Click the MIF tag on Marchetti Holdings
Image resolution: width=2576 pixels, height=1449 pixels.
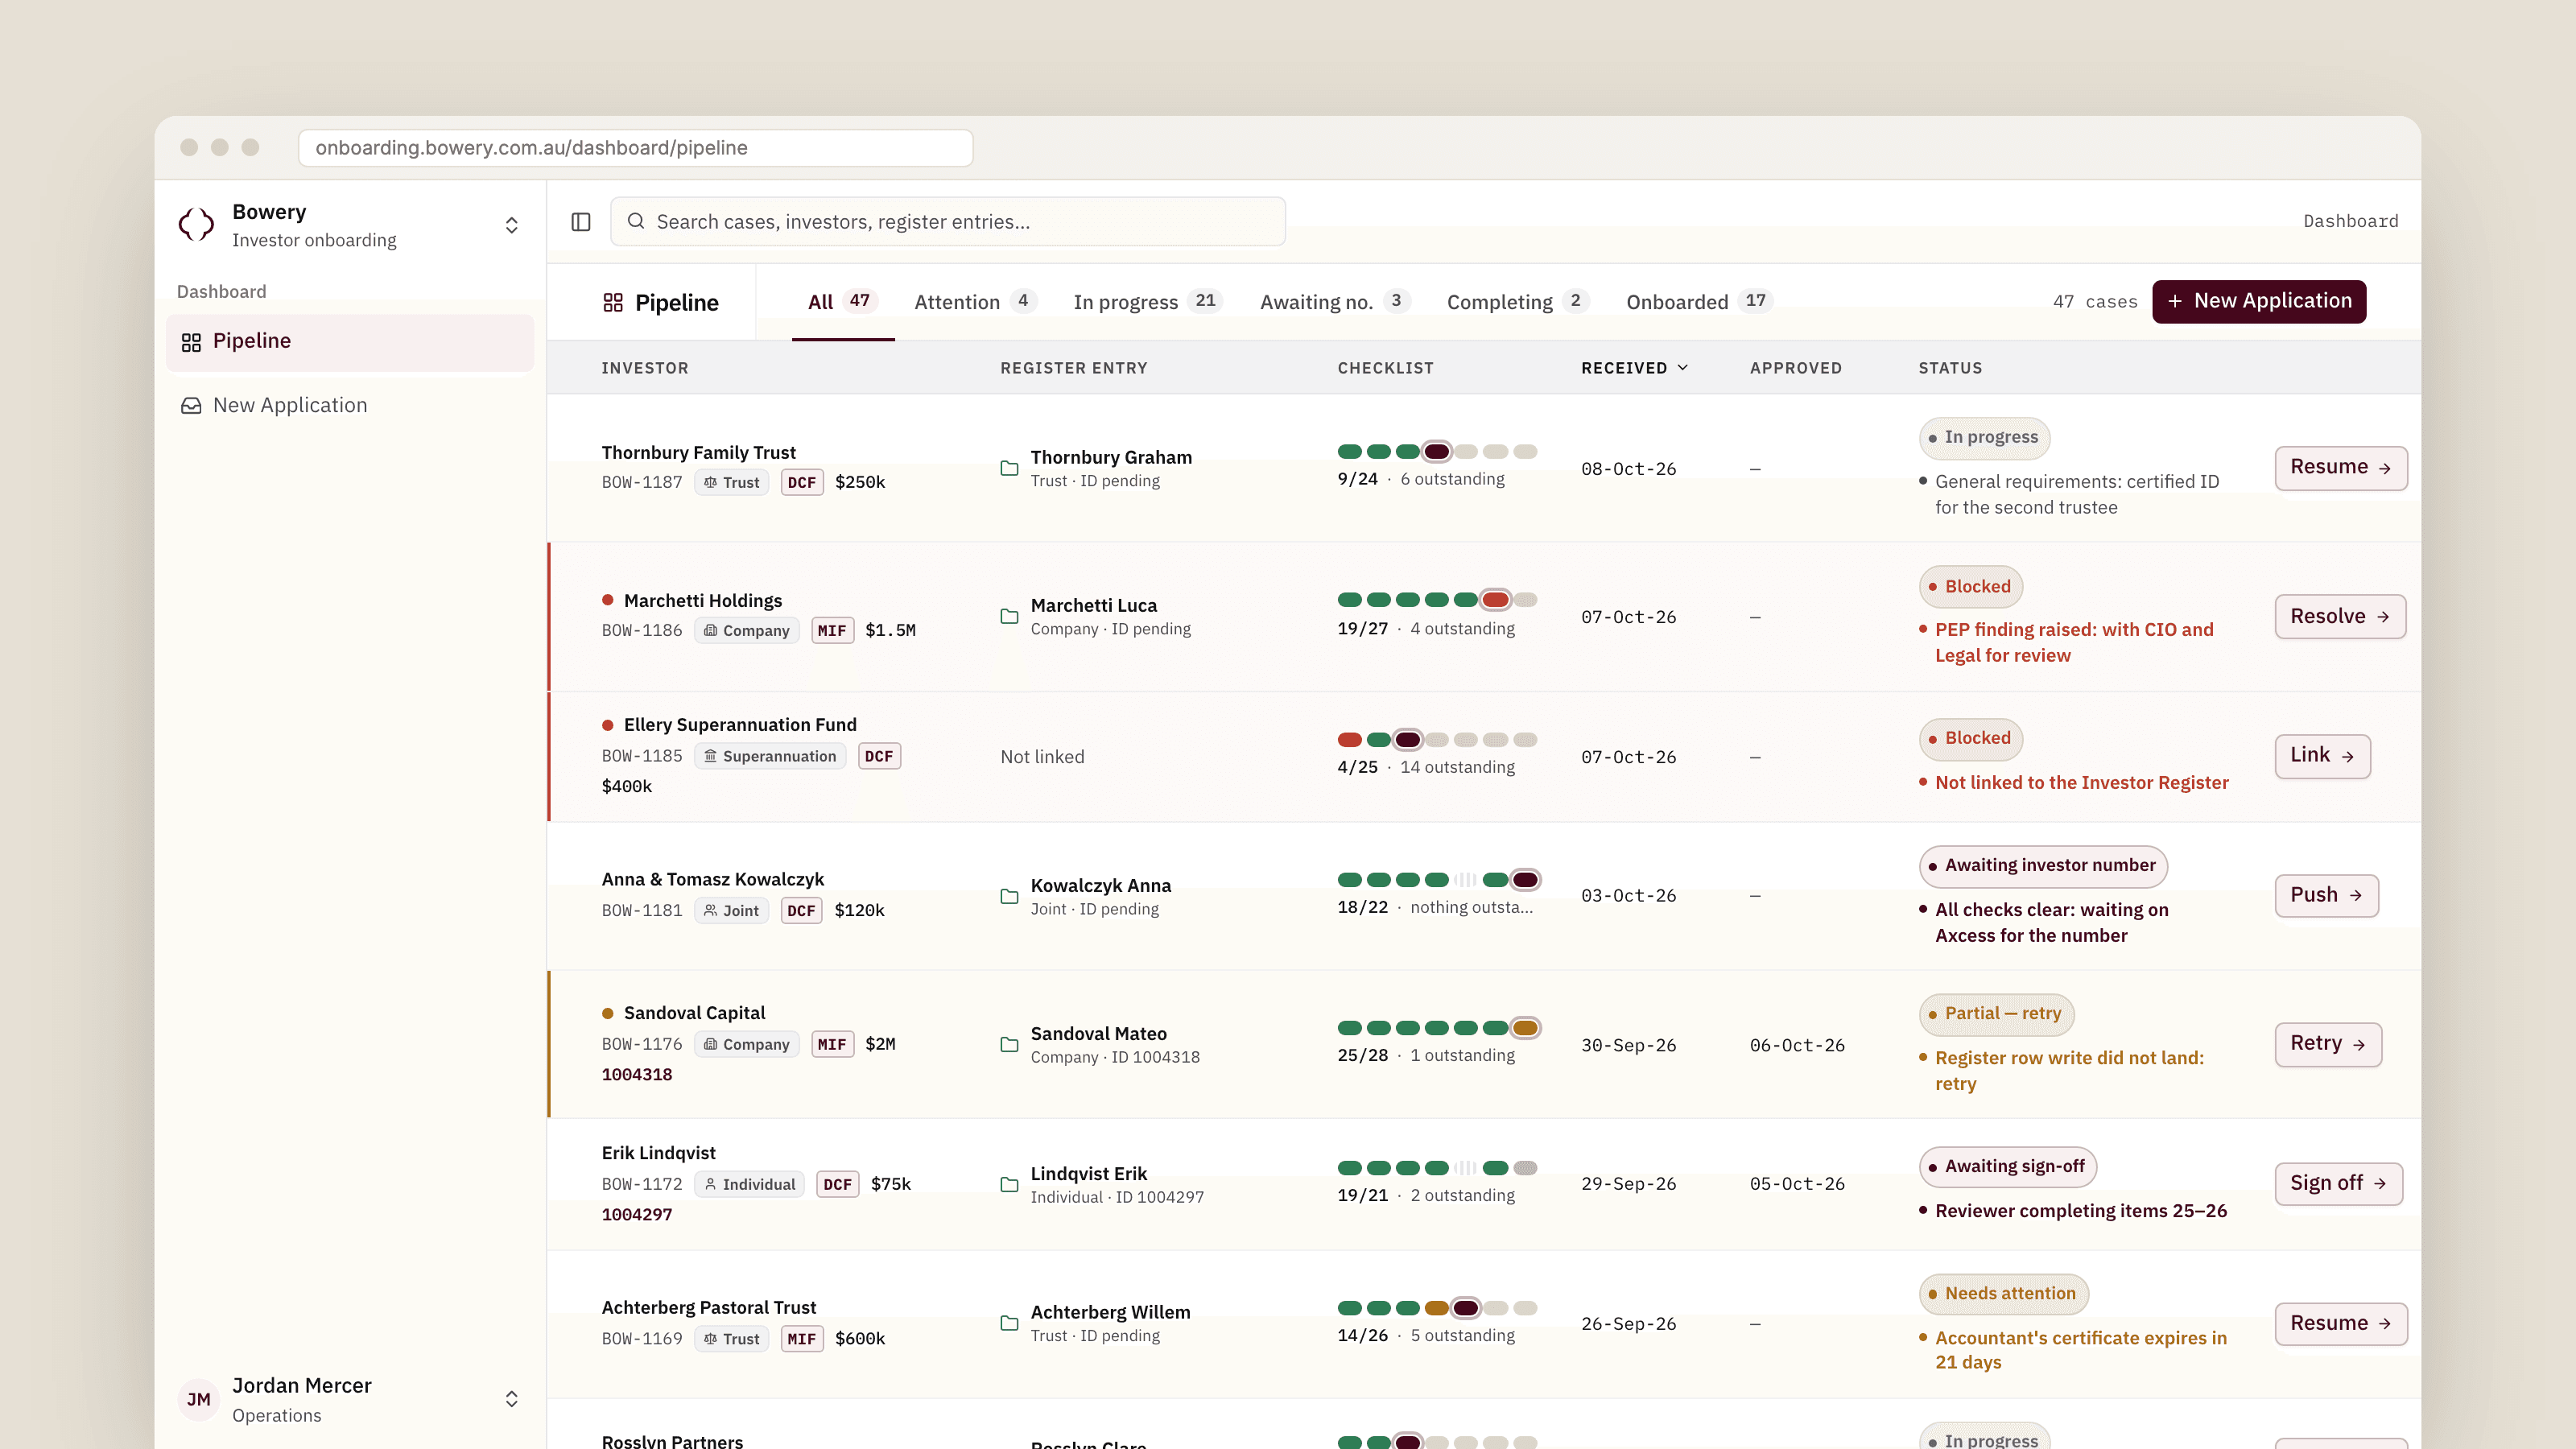(832, 630)
